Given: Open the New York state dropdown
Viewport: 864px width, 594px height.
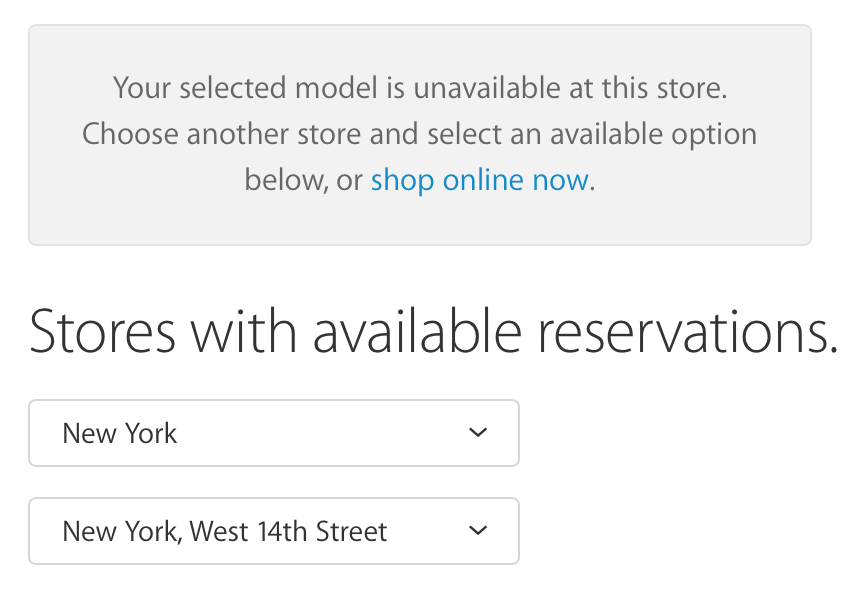Looking at the screenshot, I should (x=273, y=433).
